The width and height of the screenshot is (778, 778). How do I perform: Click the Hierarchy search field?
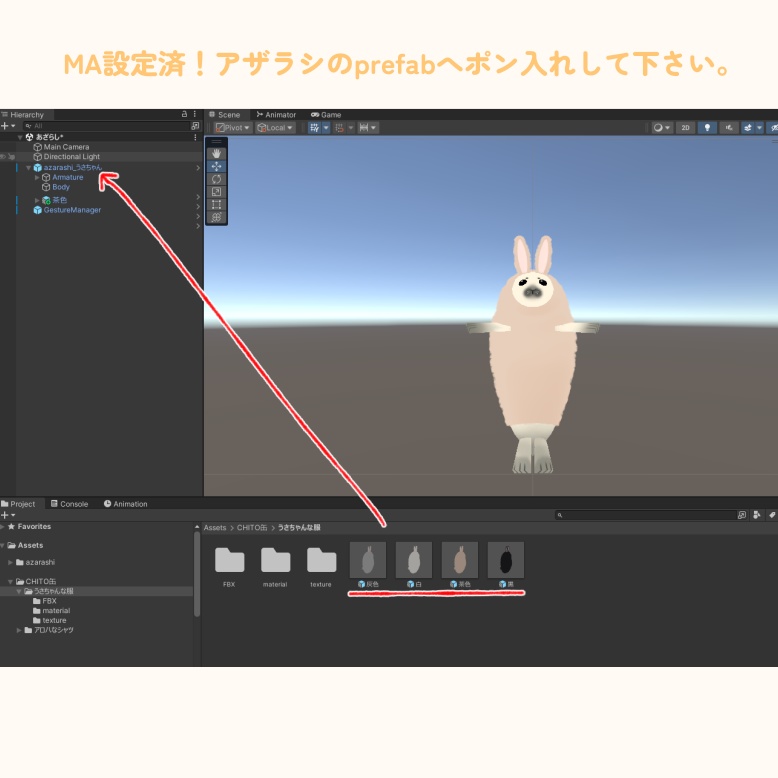[x=106, y=126]
